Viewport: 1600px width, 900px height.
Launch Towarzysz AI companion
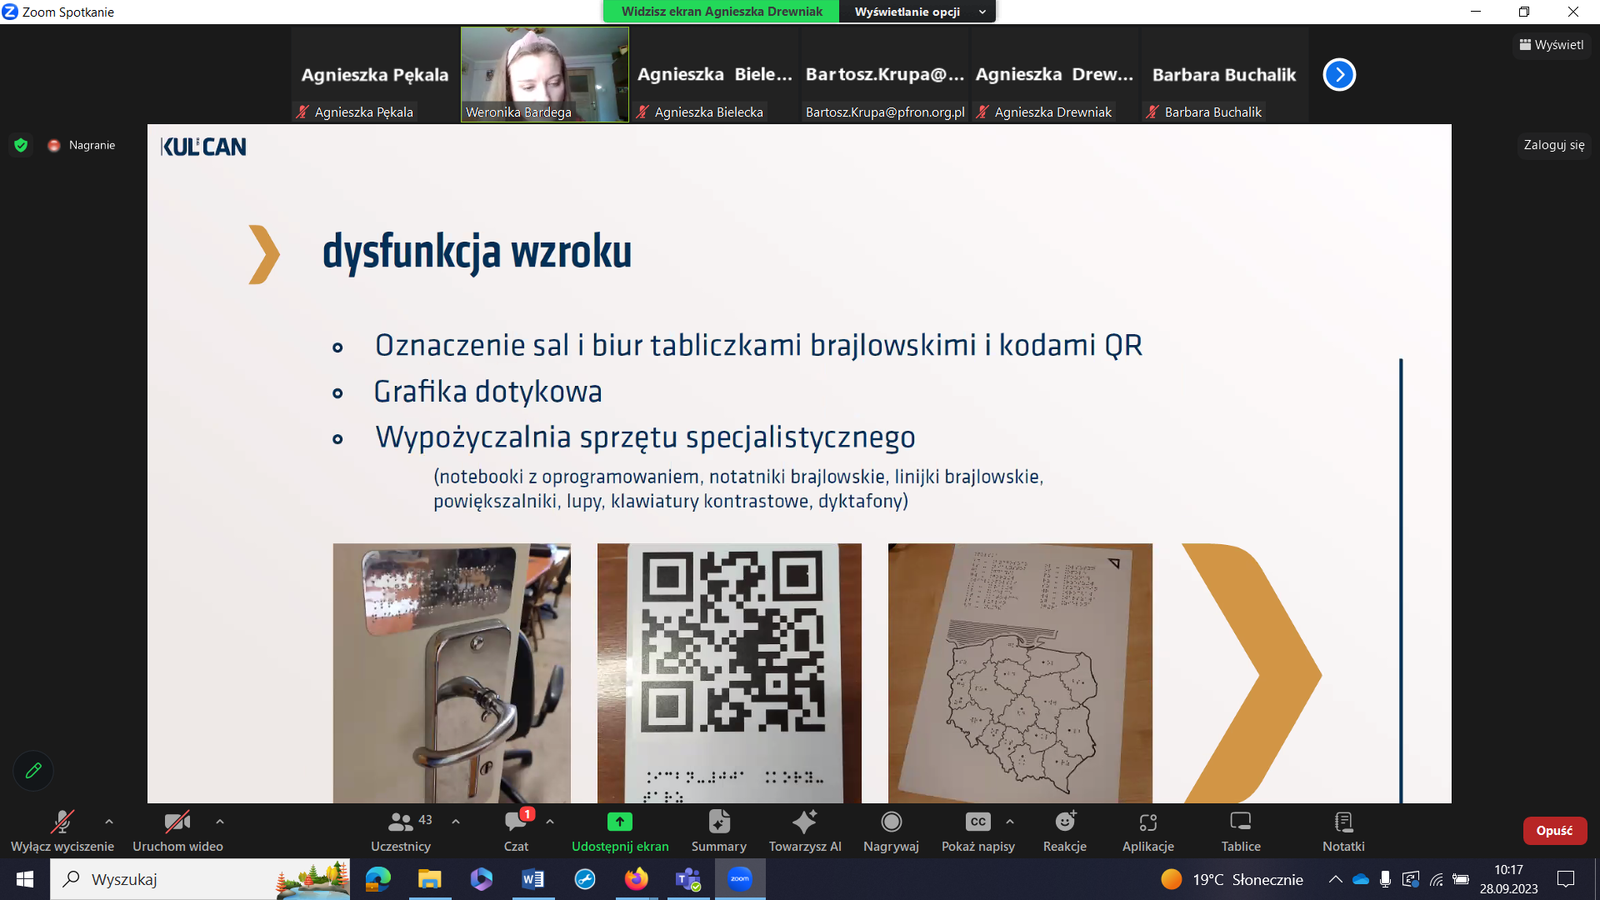pyautogui.click(x=805, y=830)
